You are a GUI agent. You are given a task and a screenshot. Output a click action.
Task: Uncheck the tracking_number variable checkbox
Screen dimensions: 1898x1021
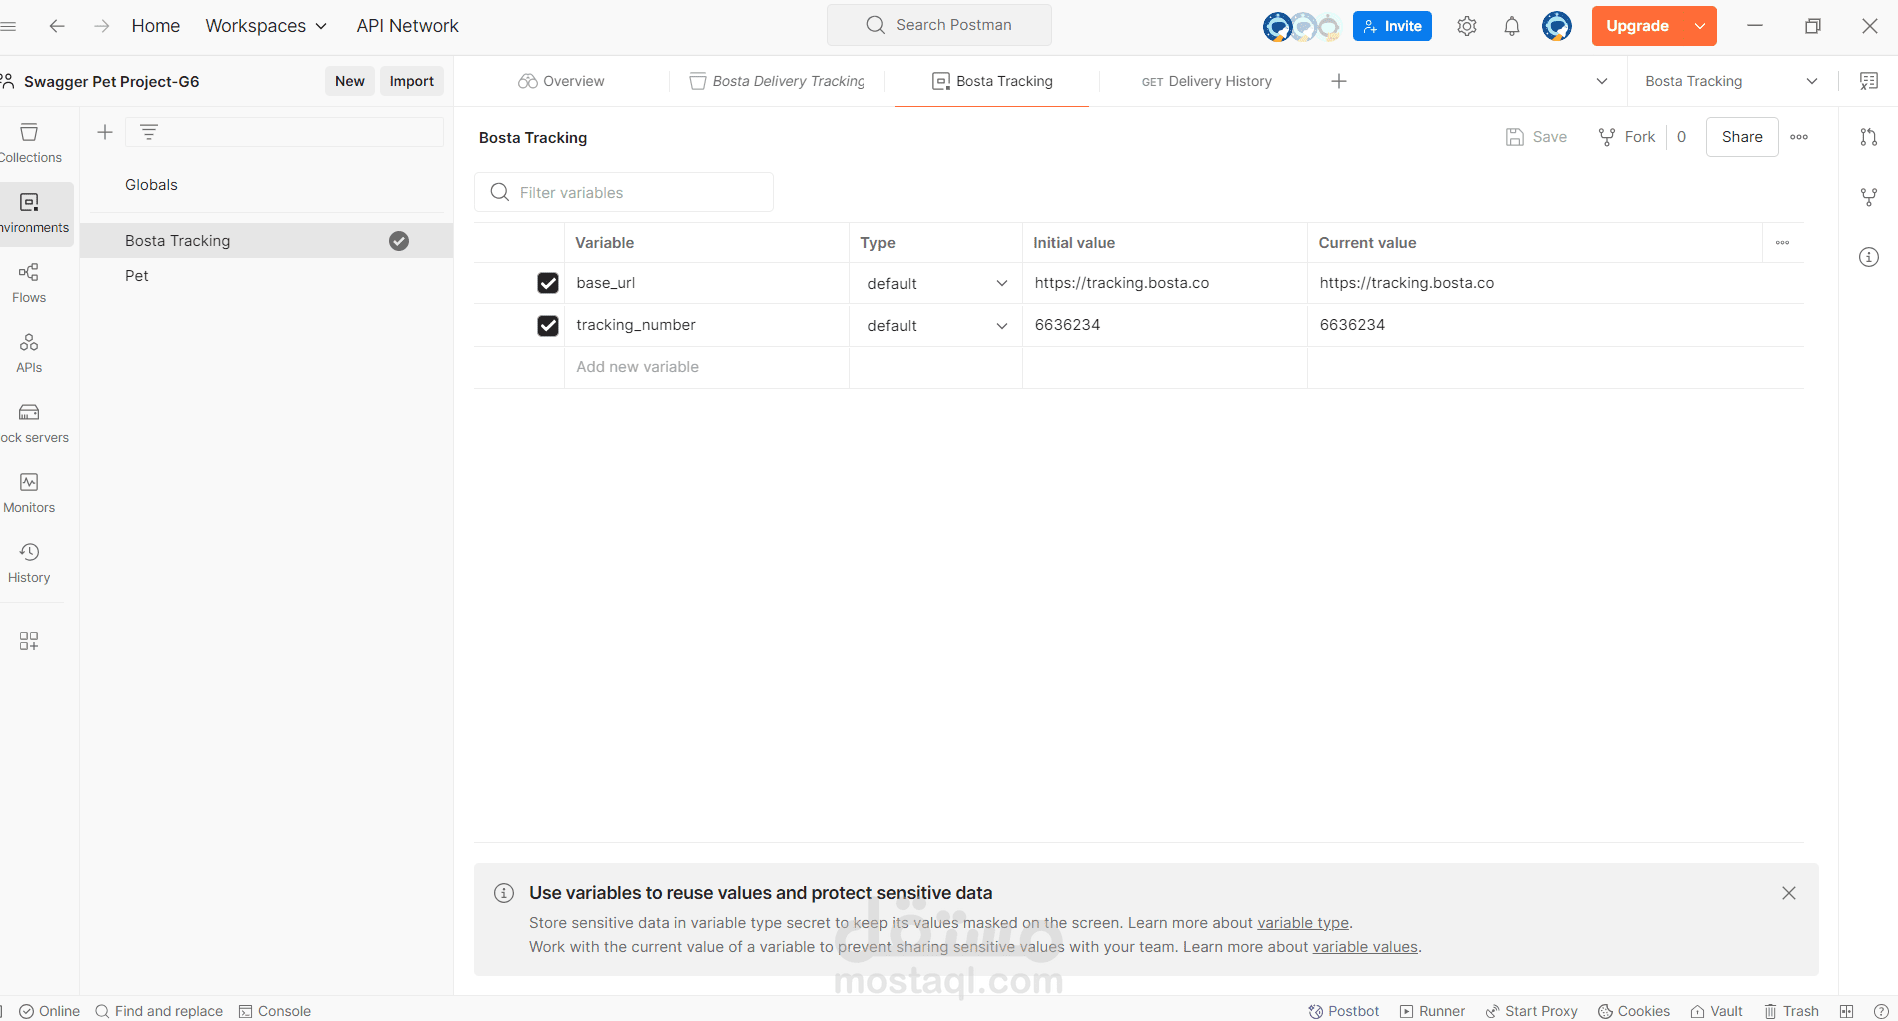[x=548, y=325]
